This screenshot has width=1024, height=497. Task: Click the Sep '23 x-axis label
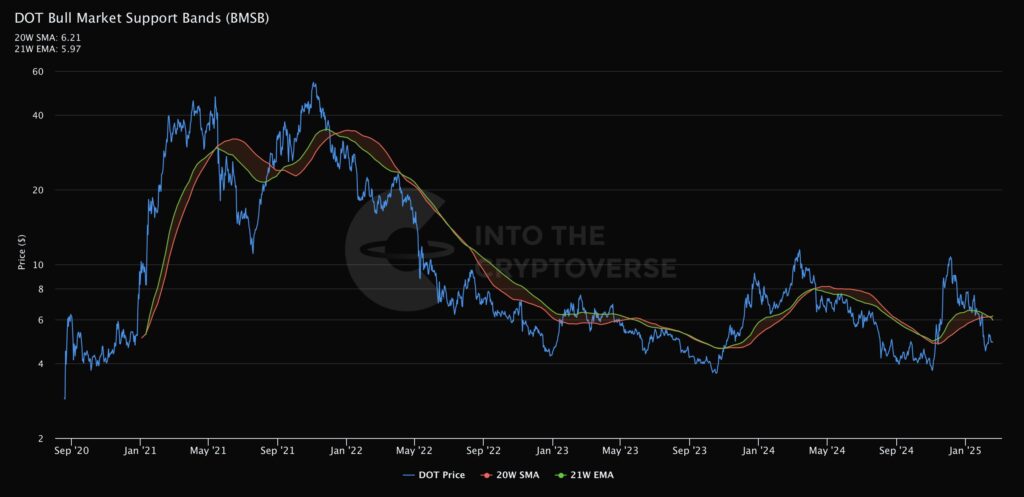point(690,450)
